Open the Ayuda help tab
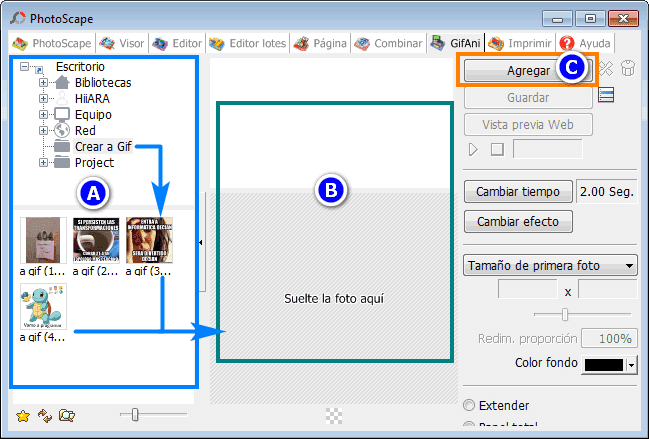 pyautogui.click(x=585, y=43)
